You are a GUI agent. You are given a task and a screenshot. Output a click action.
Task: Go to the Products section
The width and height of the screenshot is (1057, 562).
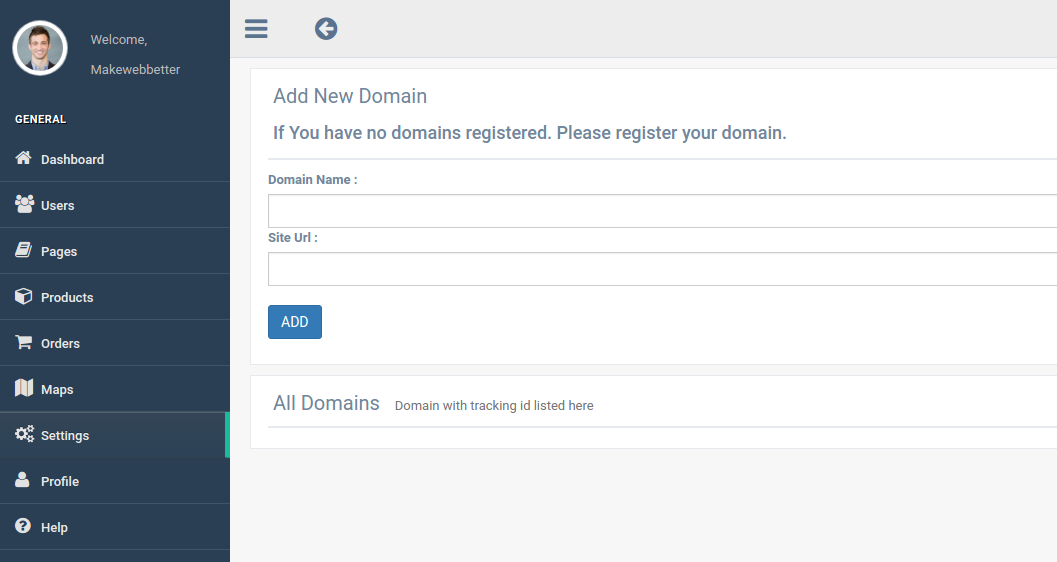(115, 297)
